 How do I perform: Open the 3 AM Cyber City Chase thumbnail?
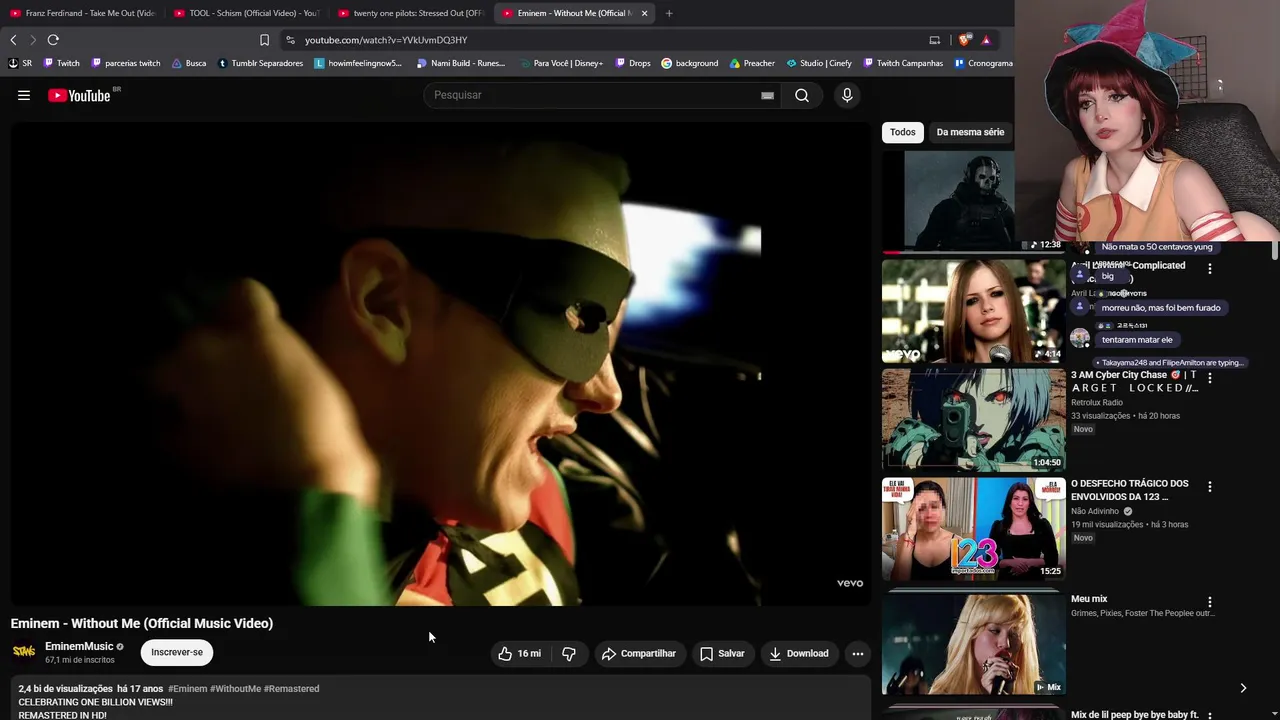point(973,420)
